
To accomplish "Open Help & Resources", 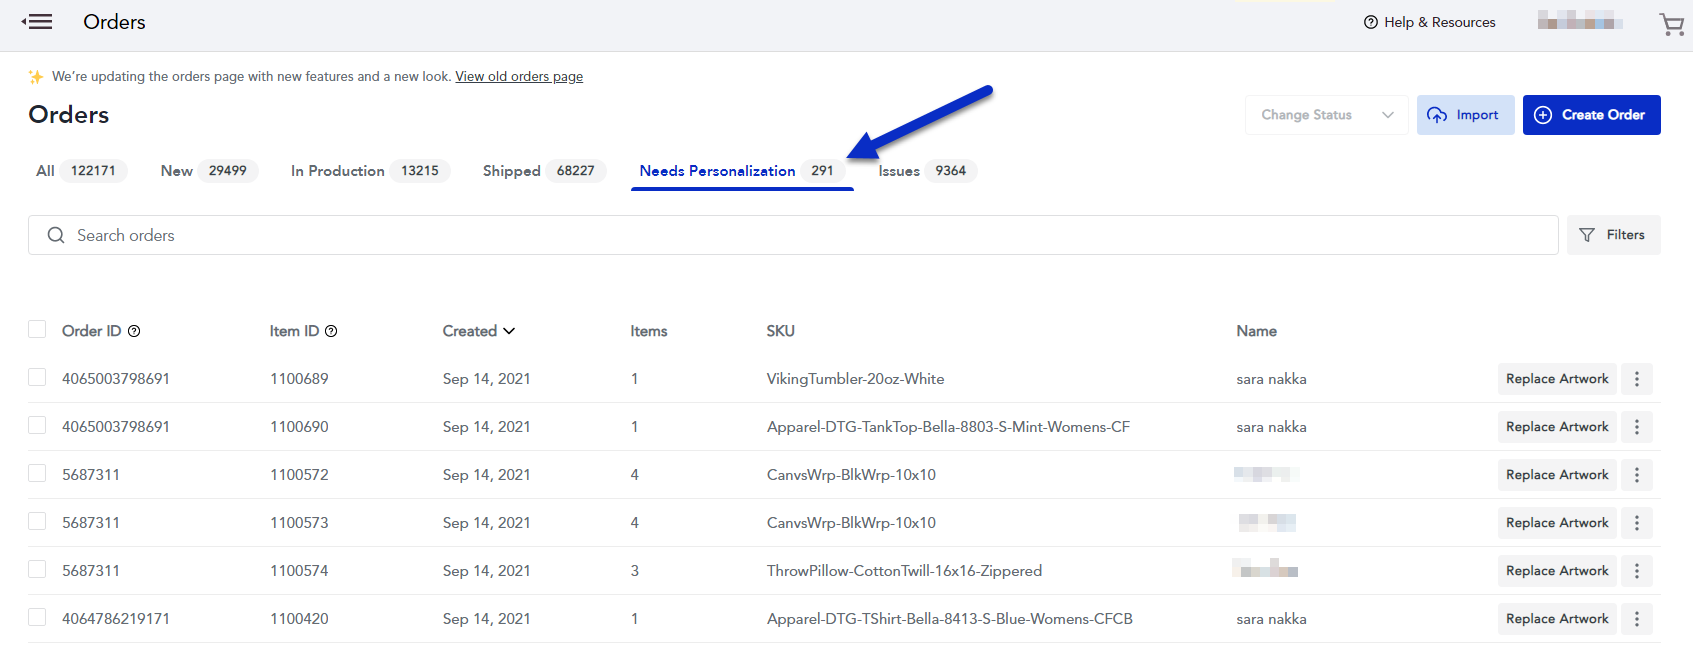I will coord(1429,22).
